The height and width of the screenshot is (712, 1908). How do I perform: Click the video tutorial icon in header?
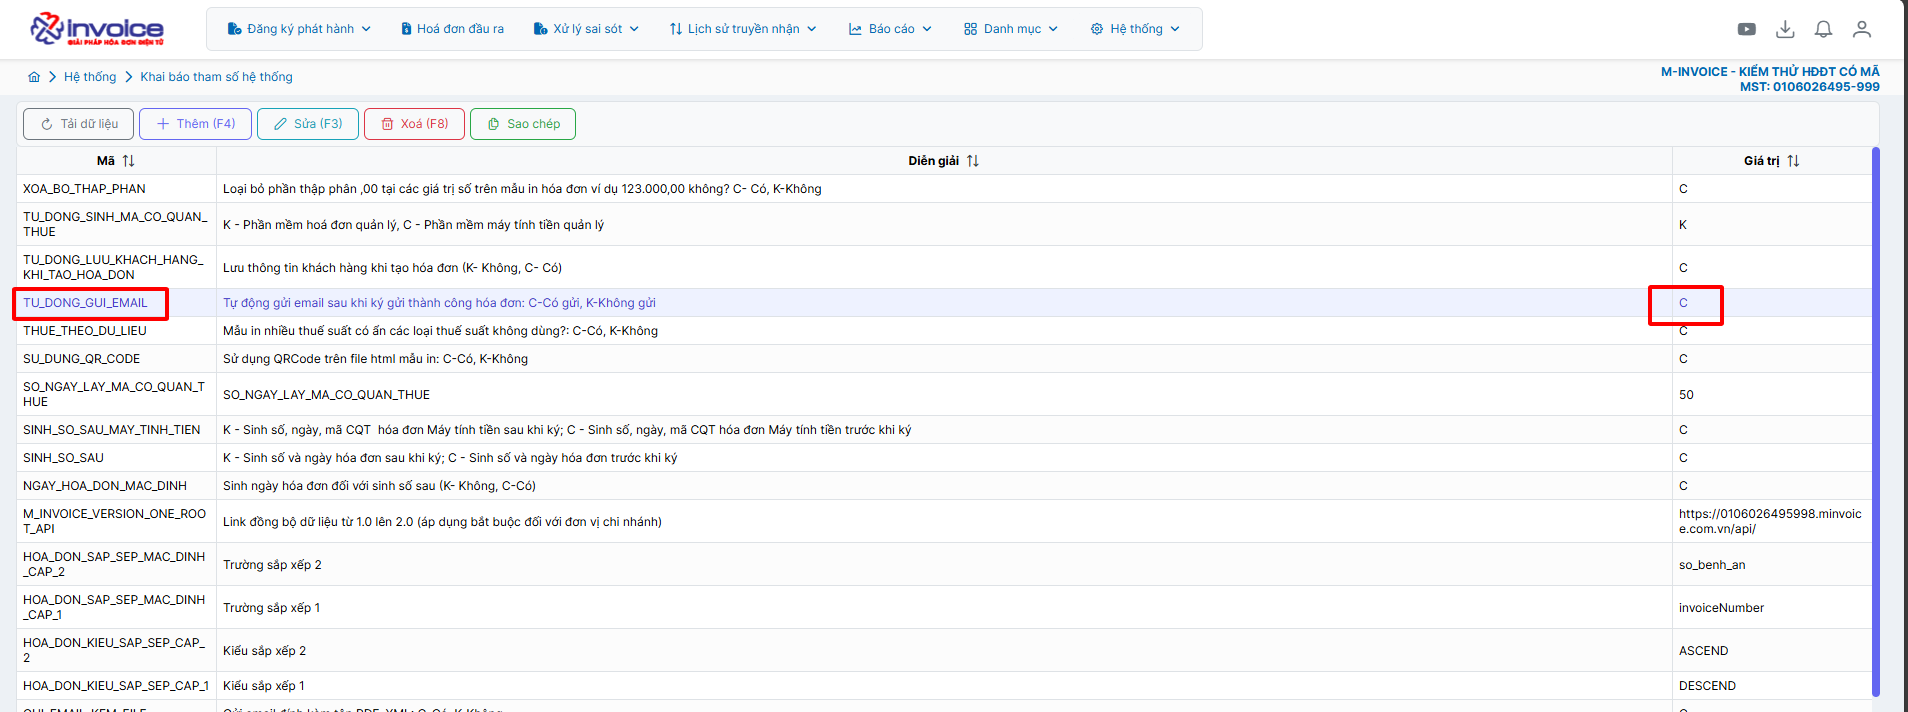[x=1746, y=29]
